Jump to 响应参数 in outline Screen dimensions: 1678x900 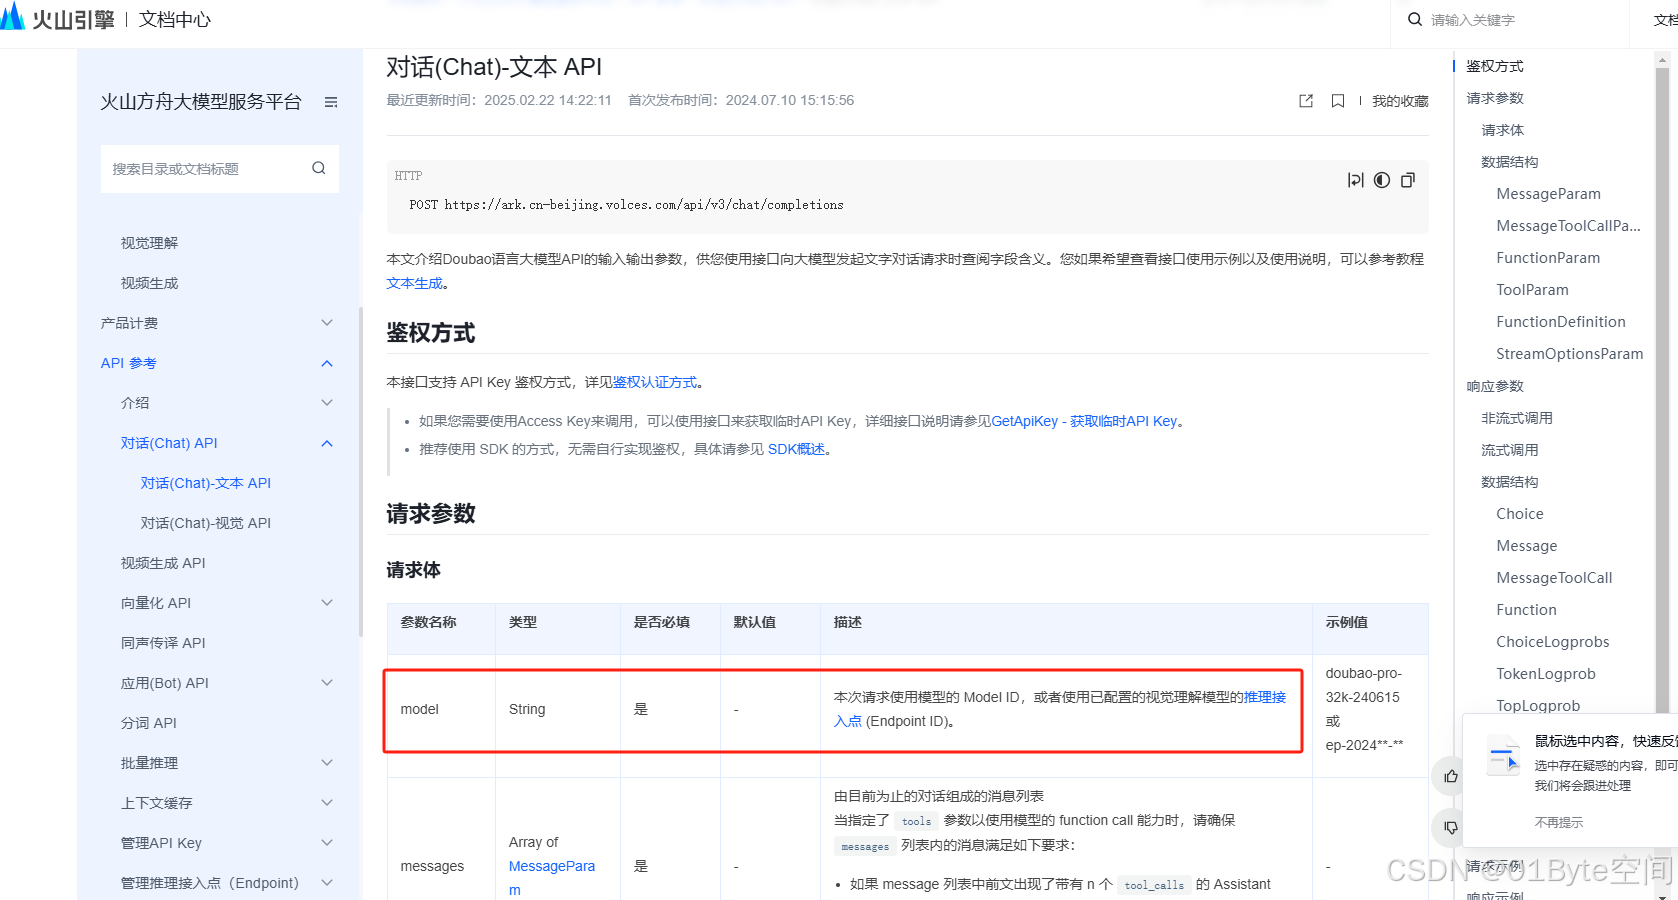click(1495, 386)
